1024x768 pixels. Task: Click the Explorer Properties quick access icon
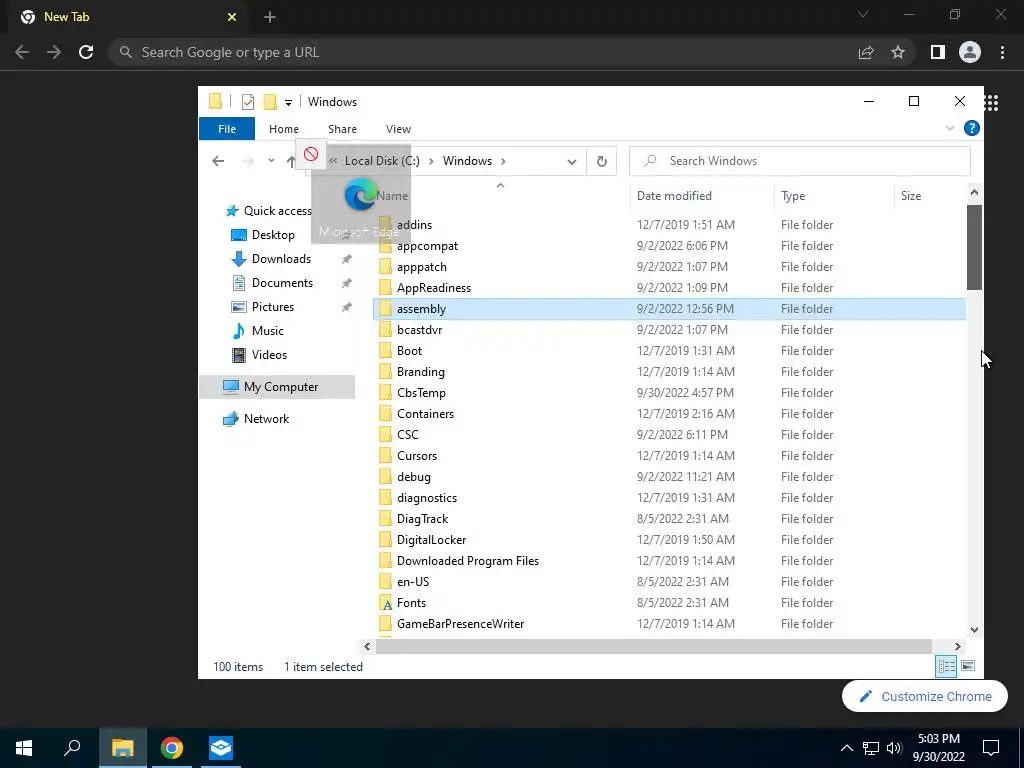click(248, 102)
